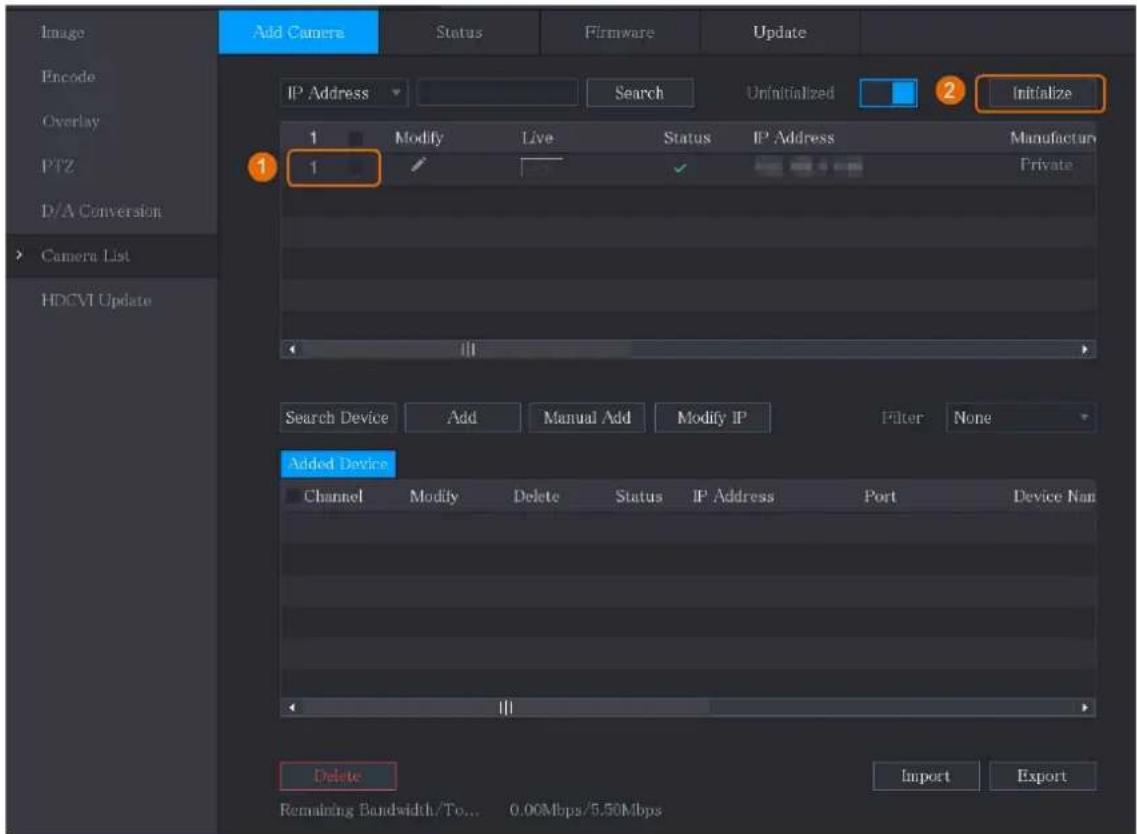The width and height of the screenshot is (1137, 834).
Task: Open D/A Conversion in the sidebar
Action: click(102, 211)
